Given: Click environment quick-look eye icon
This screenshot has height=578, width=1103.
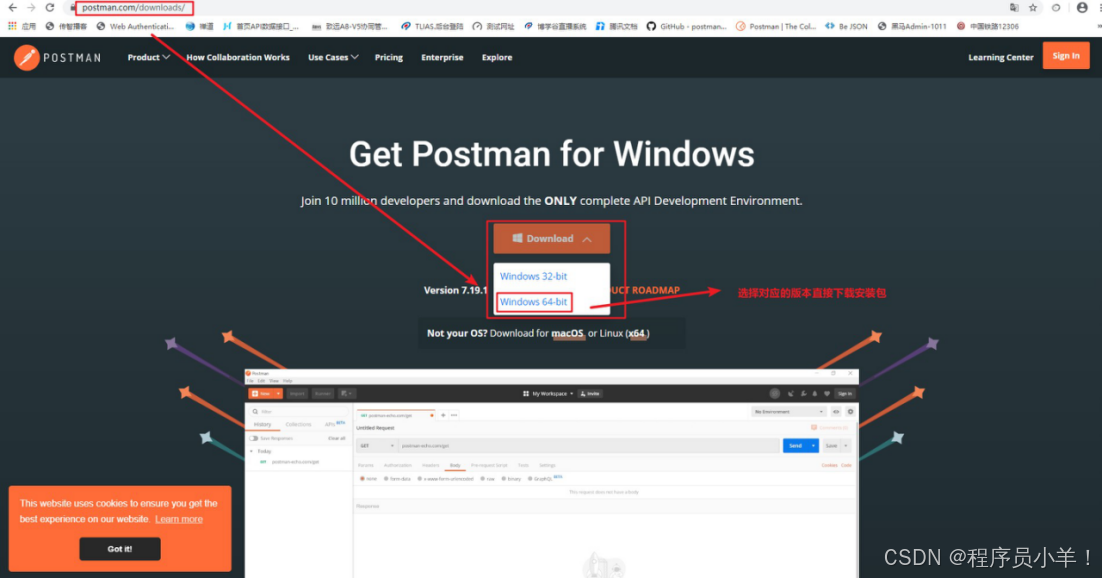Looking at the screenshot, I should click(836, 411).
